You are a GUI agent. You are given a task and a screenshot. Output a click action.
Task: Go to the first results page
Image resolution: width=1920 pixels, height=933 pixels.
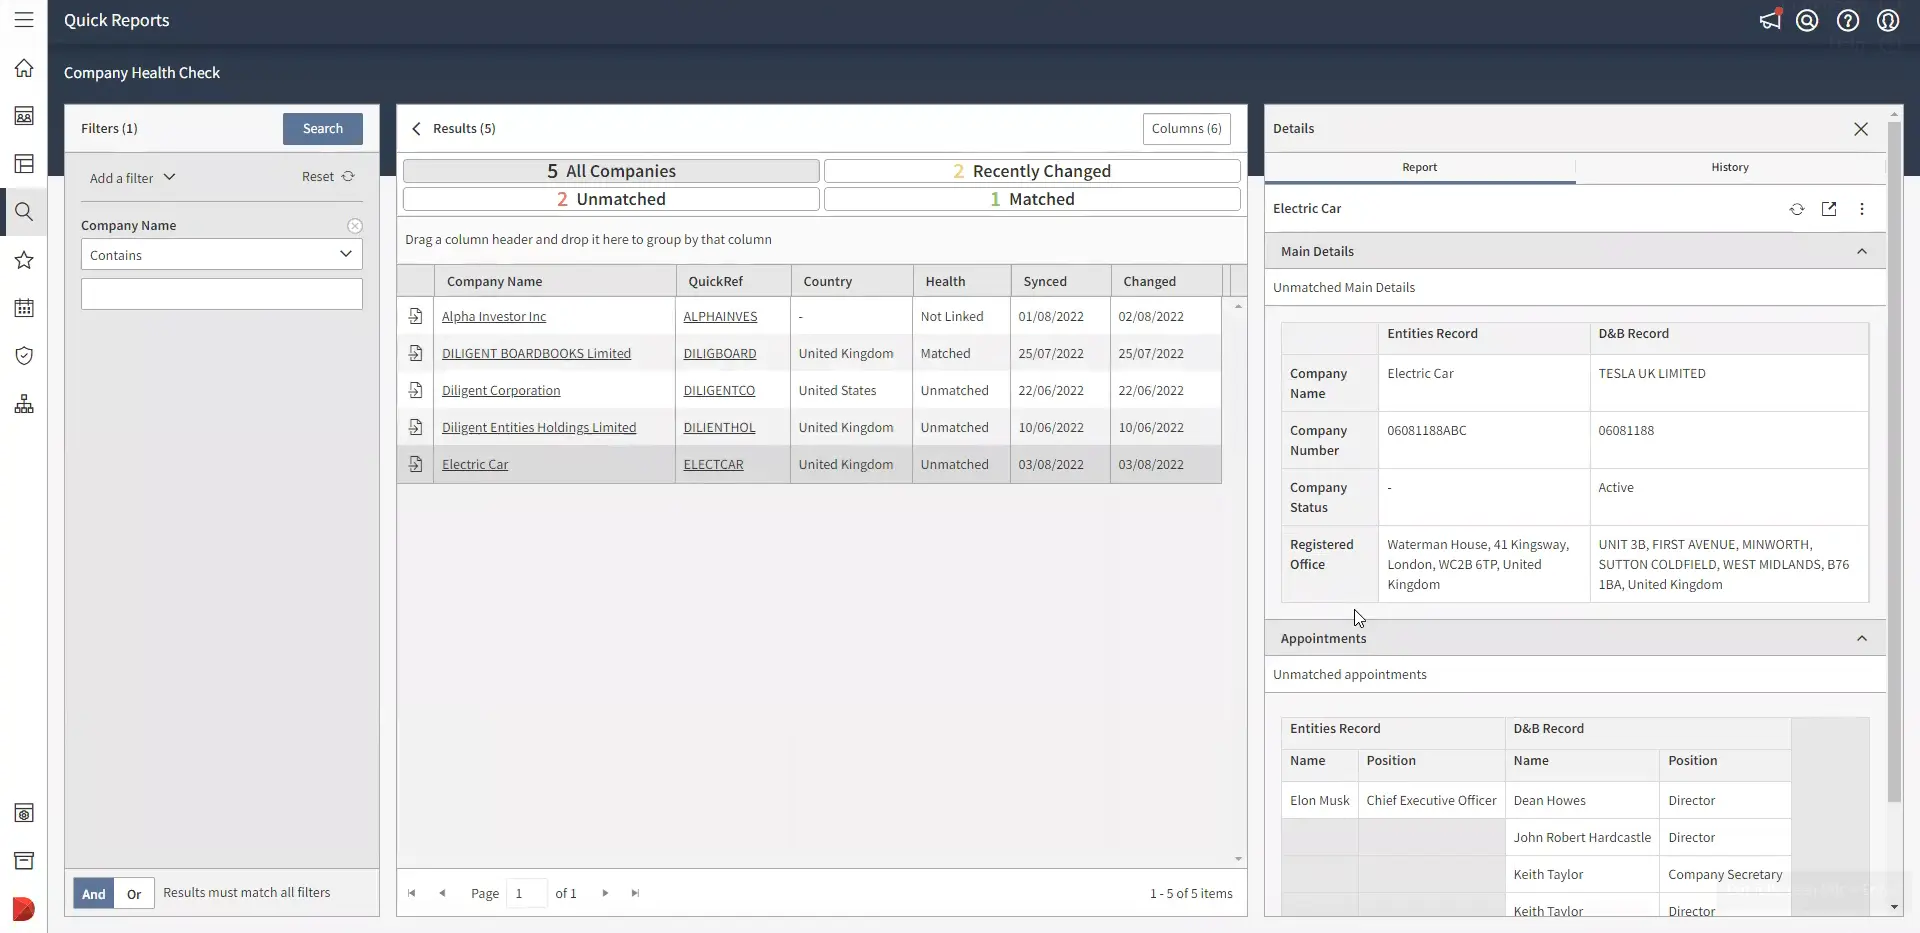click(411, 893)
